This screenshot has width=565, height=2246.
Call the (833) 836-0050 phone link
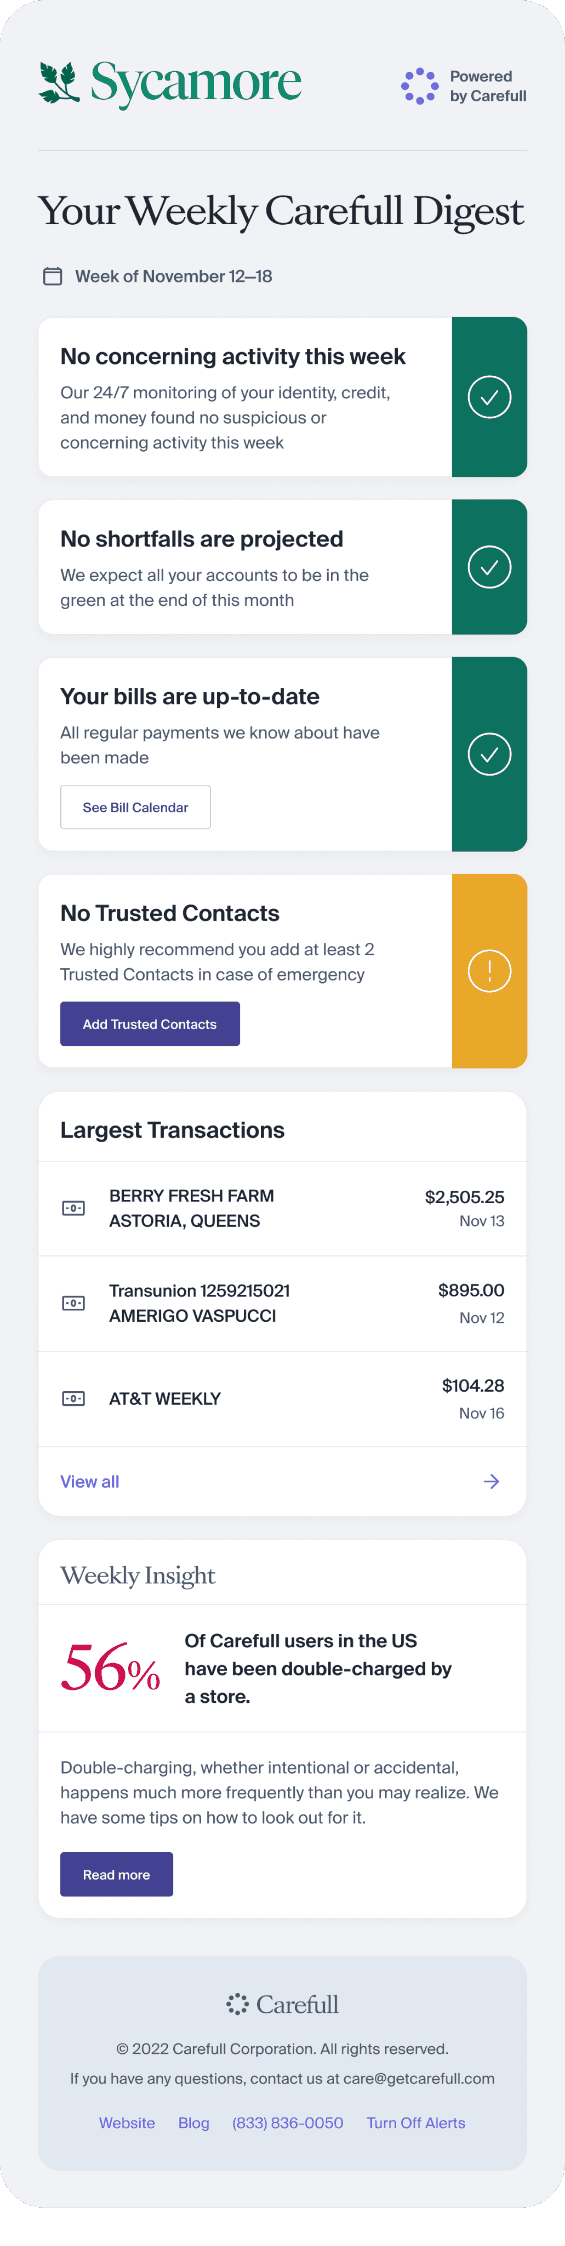288,2122
